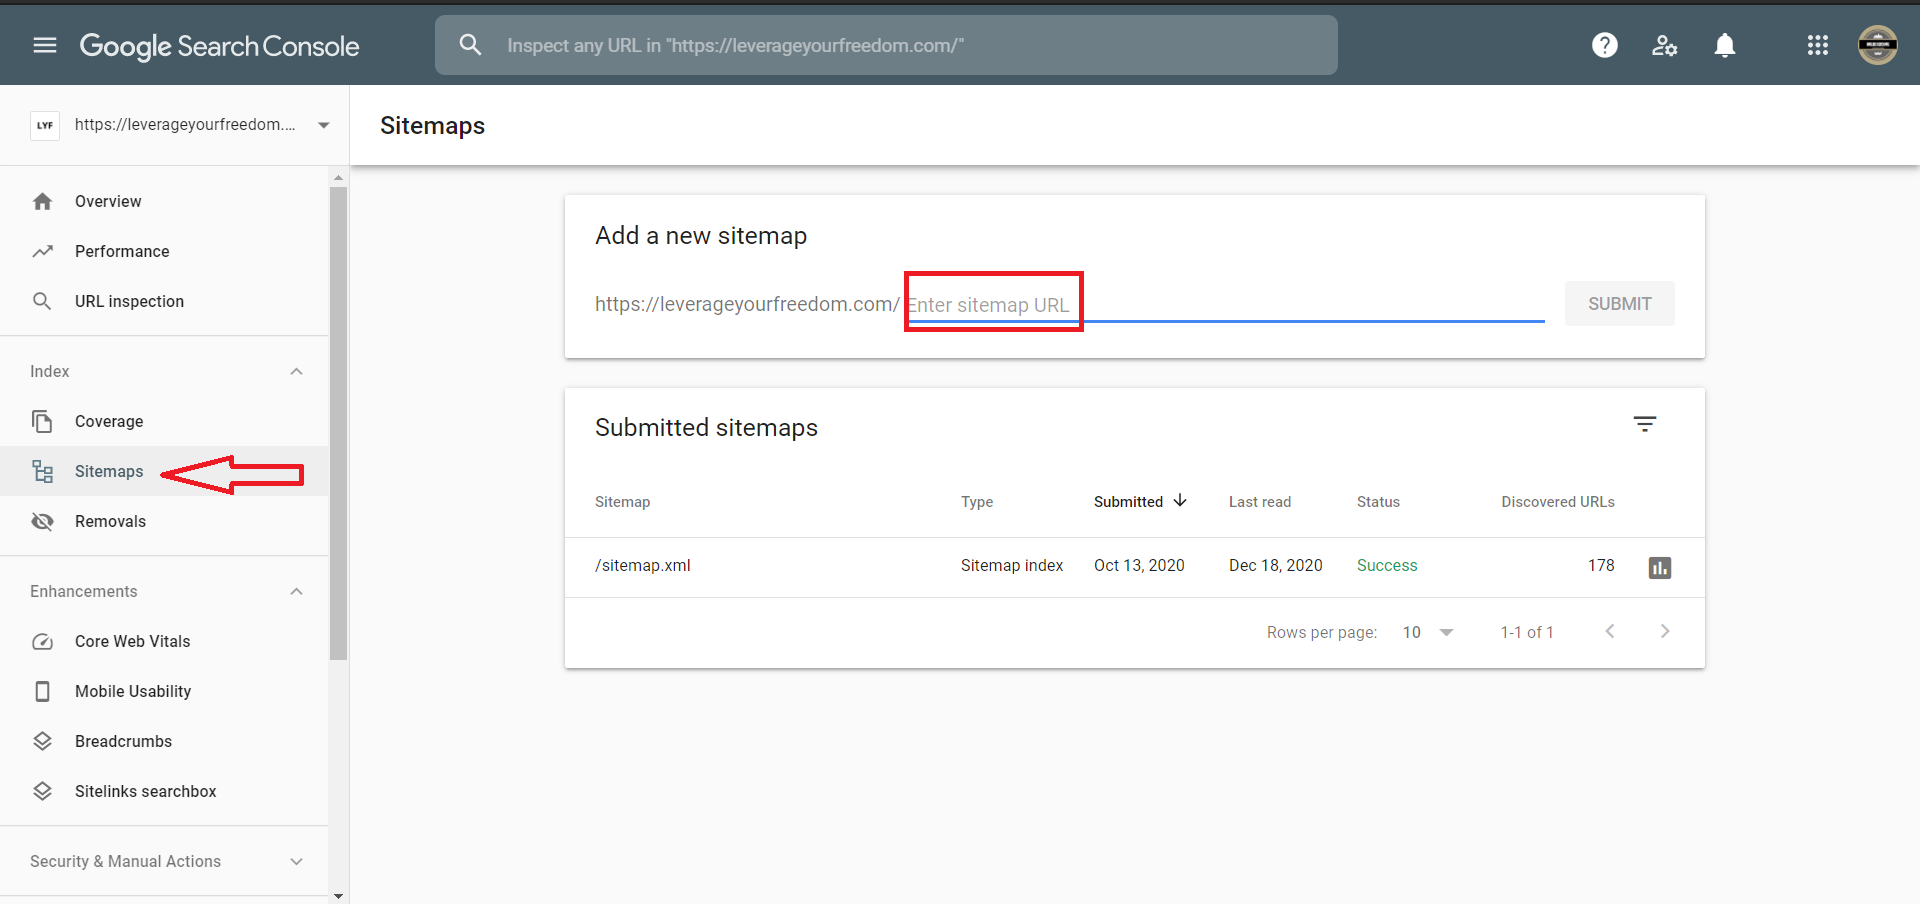
Task: Open the filter icon for submitted sitemaps
Action: tap(1645, 424)
